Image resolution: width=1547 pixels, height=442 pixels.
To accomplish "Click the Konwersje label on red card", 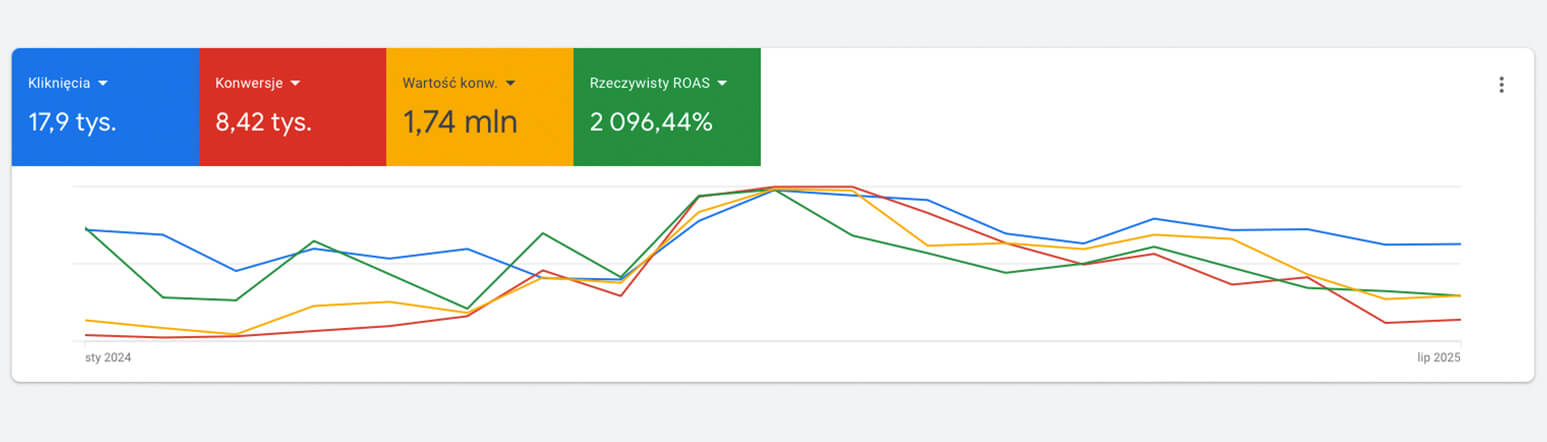I will click(249, 83).
